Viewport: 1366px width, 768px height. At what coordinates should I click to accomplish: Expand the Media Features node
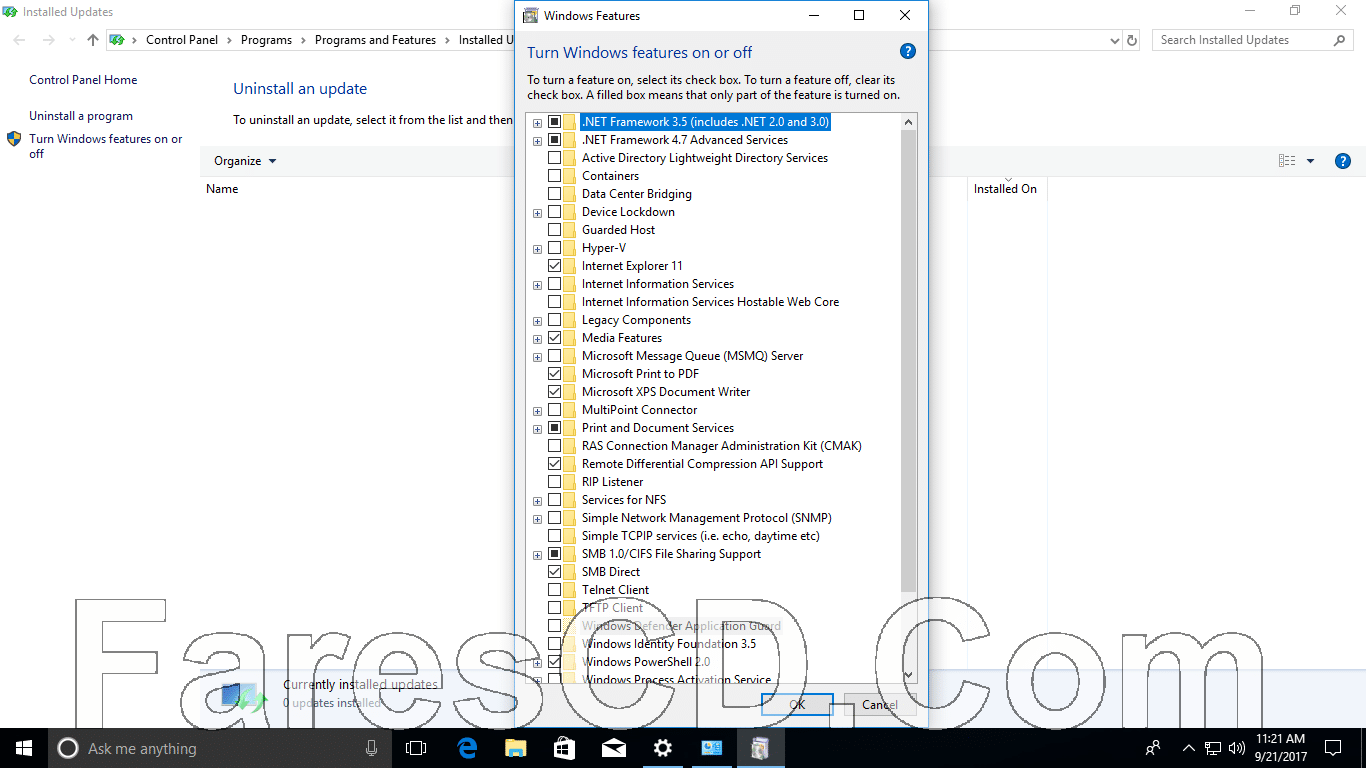(x=538, y=339)
